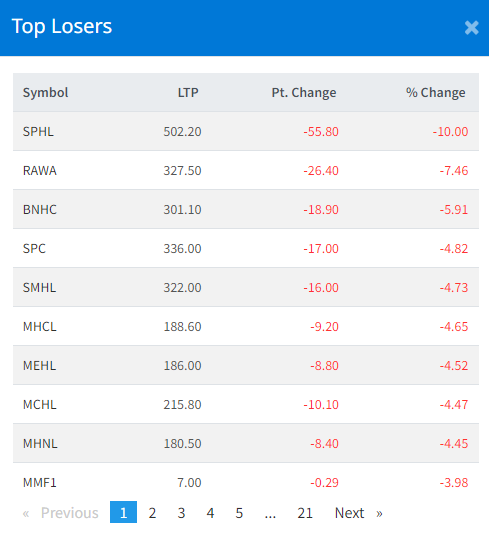Choose the SMHL symbol

pos(39,287)
